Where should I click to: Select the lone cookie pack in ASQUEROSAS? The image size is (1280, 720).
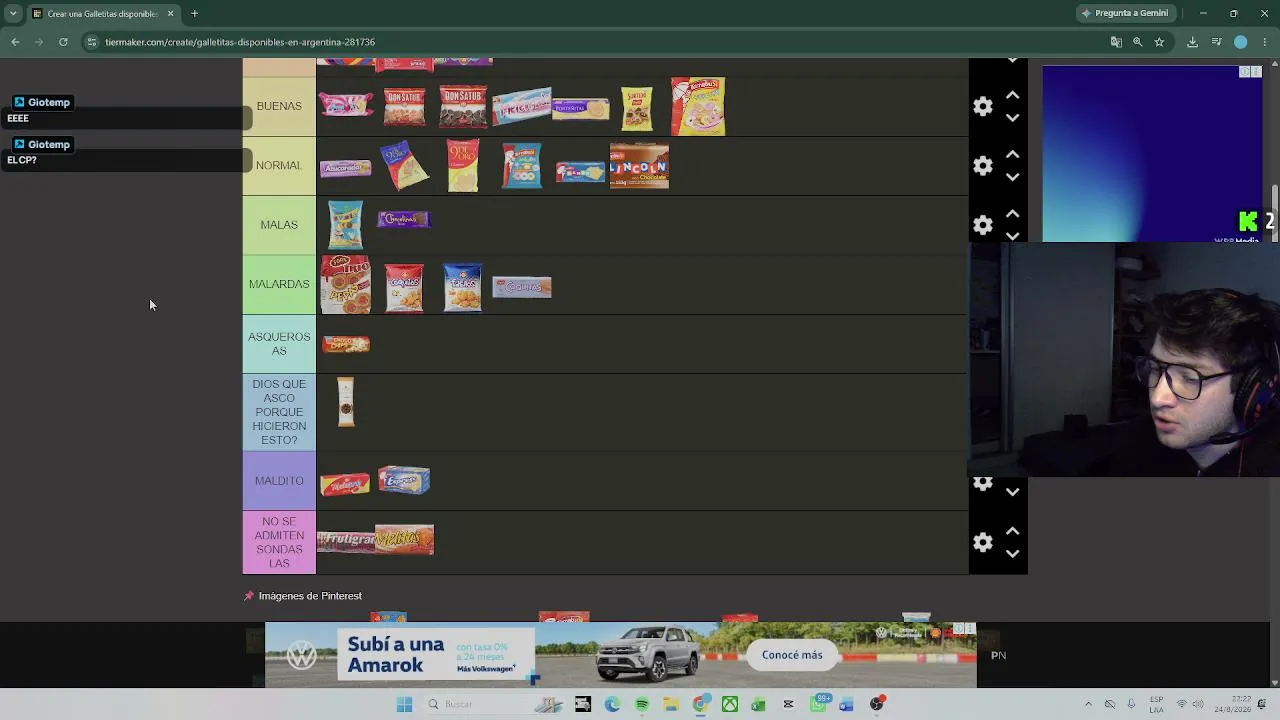pos(346,344)
